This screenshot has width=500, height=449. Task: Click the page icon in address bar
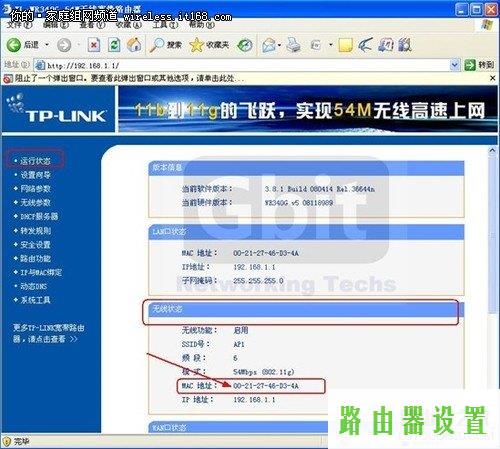coord(40,65)
